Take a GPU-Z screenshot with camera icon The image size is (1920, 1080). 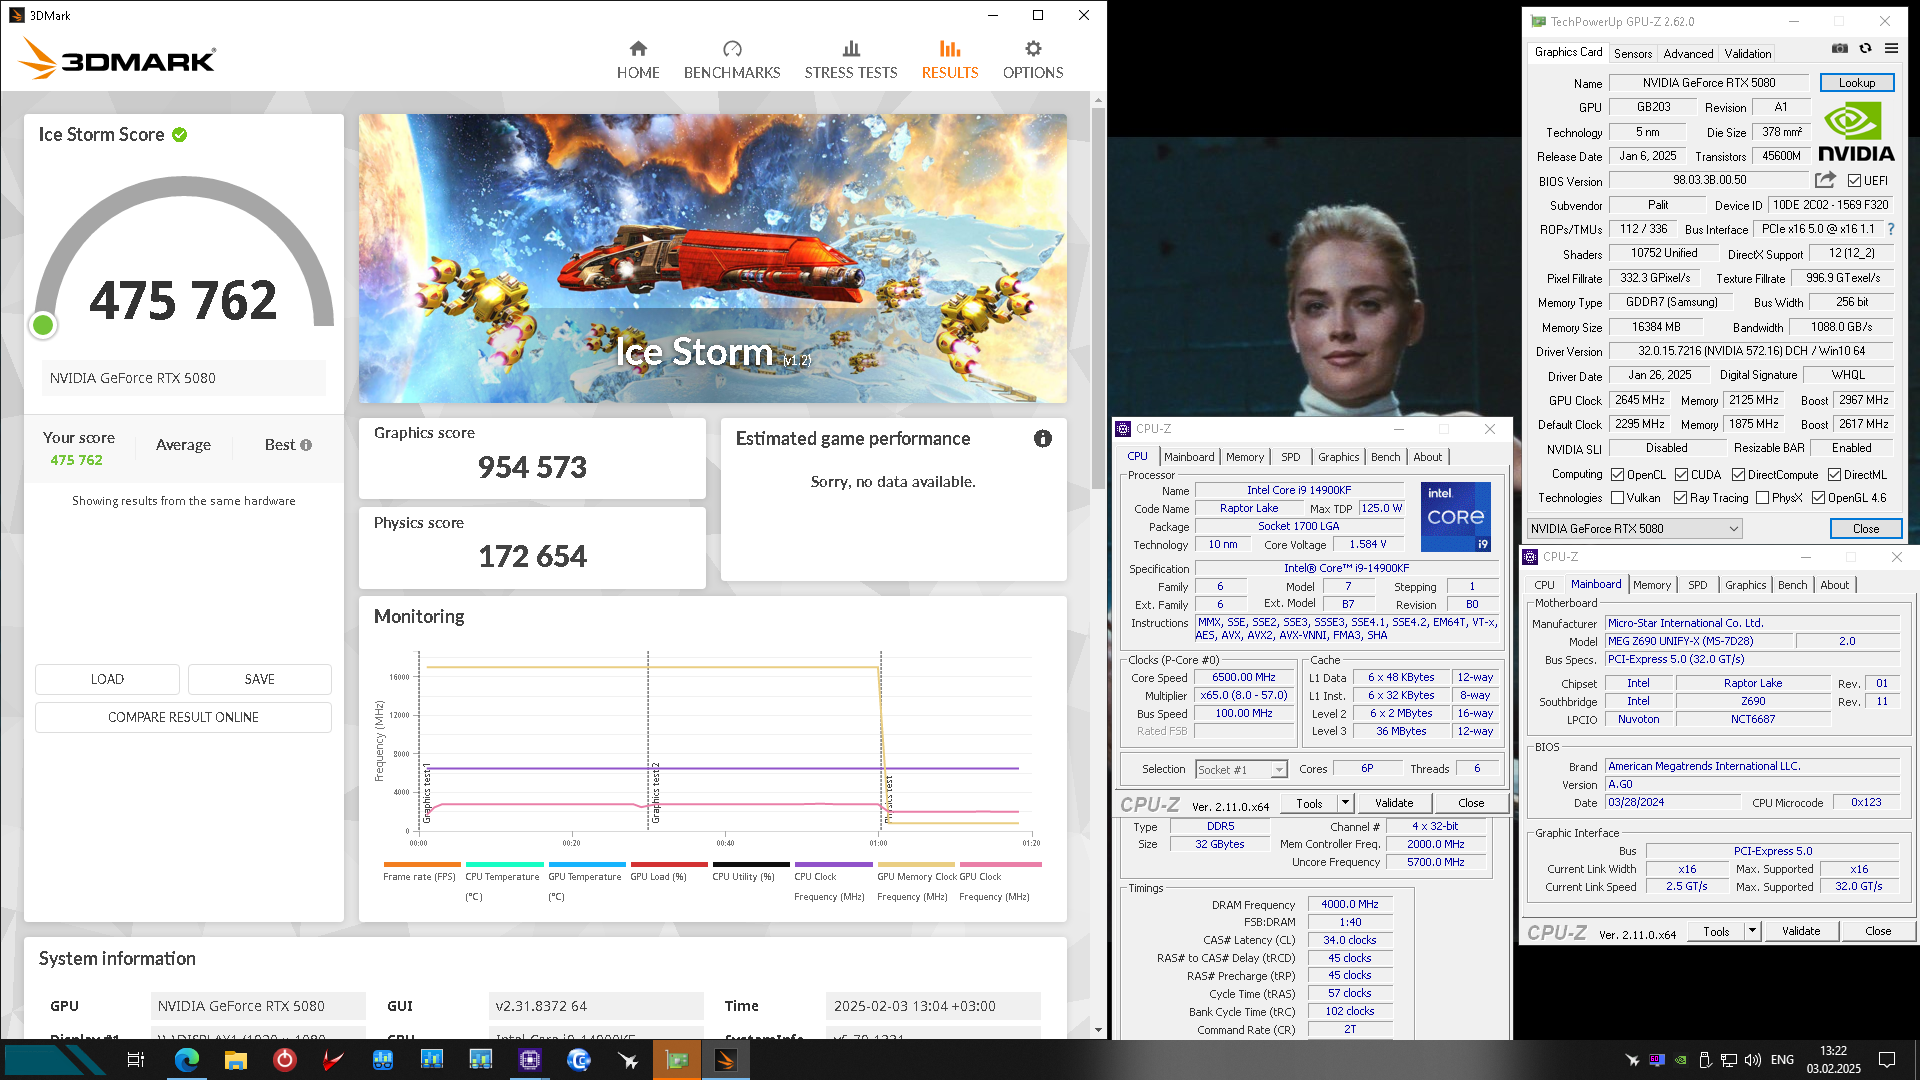1839,48
